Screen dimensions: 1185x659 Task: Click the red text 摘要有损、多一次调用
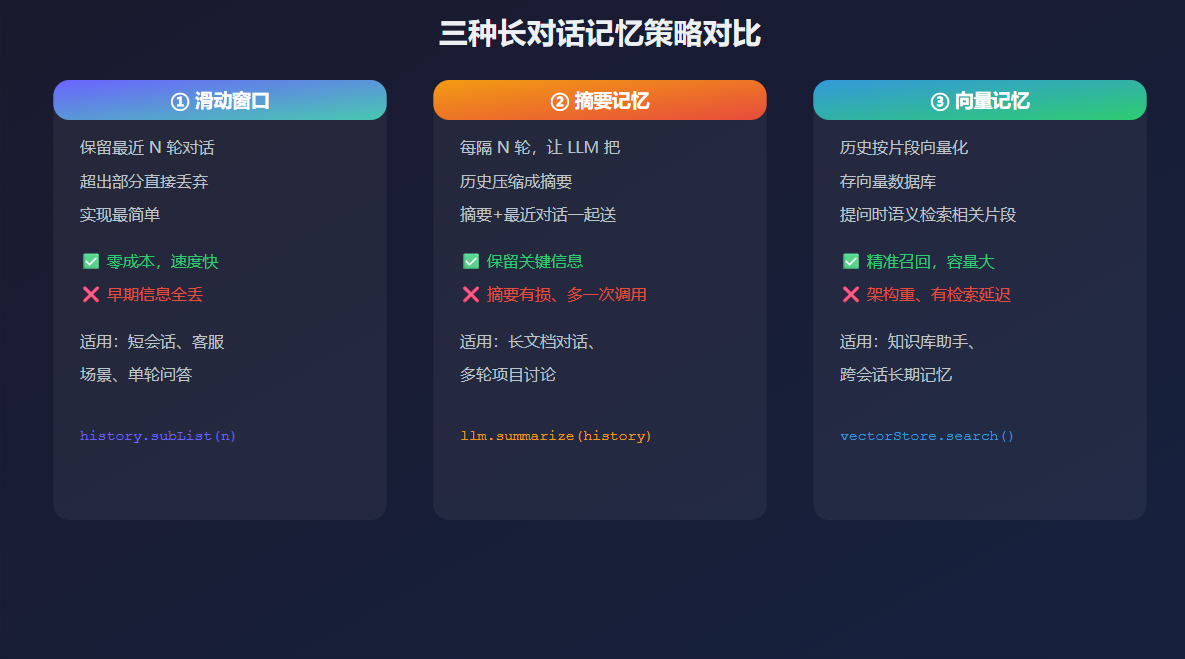coord(567,295)
